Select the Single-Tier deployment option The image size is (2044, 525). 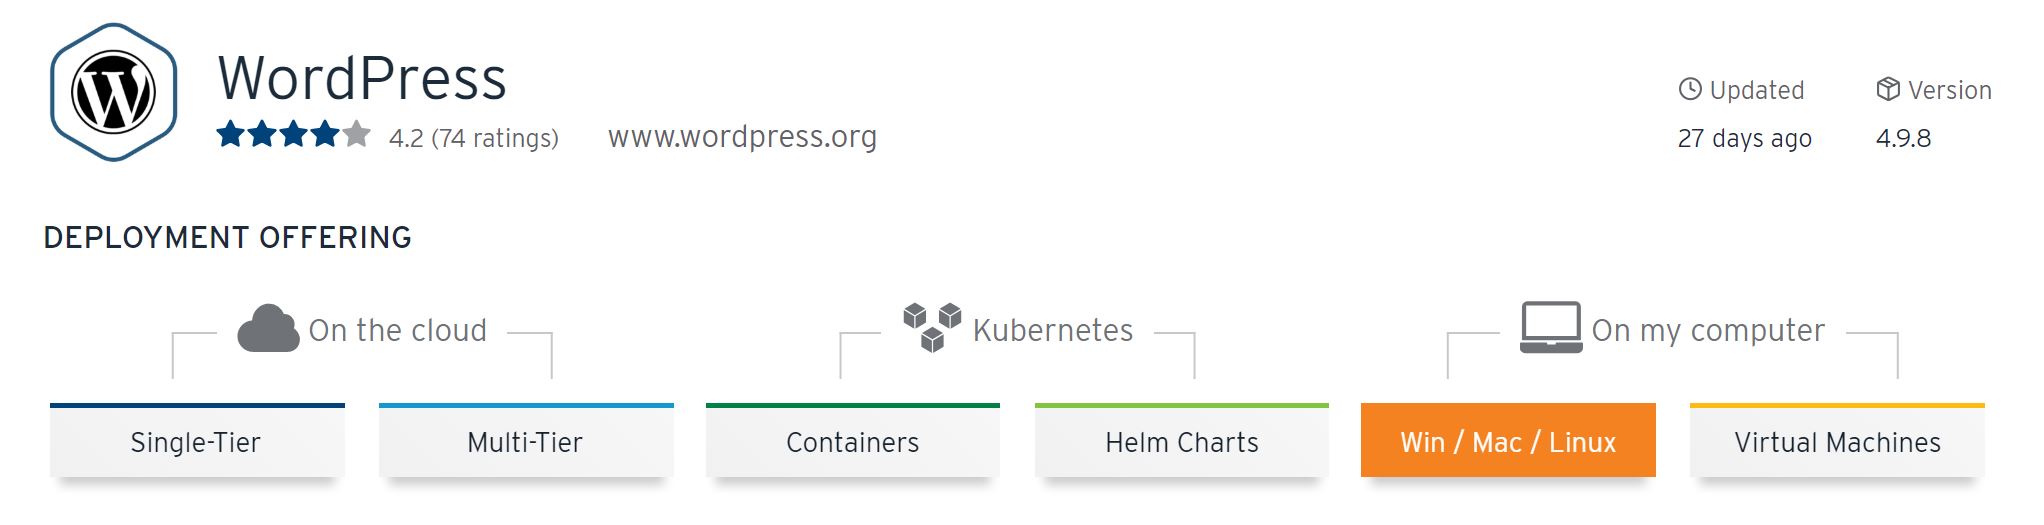coord(197,440)
